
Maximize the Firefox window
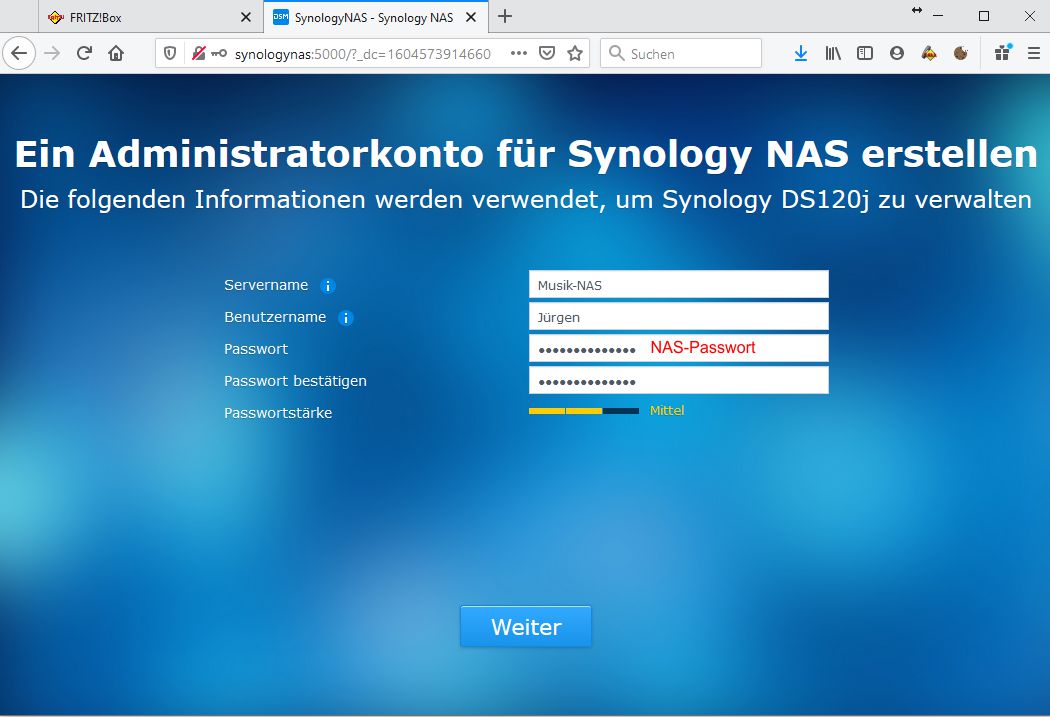tap(984, 16)
